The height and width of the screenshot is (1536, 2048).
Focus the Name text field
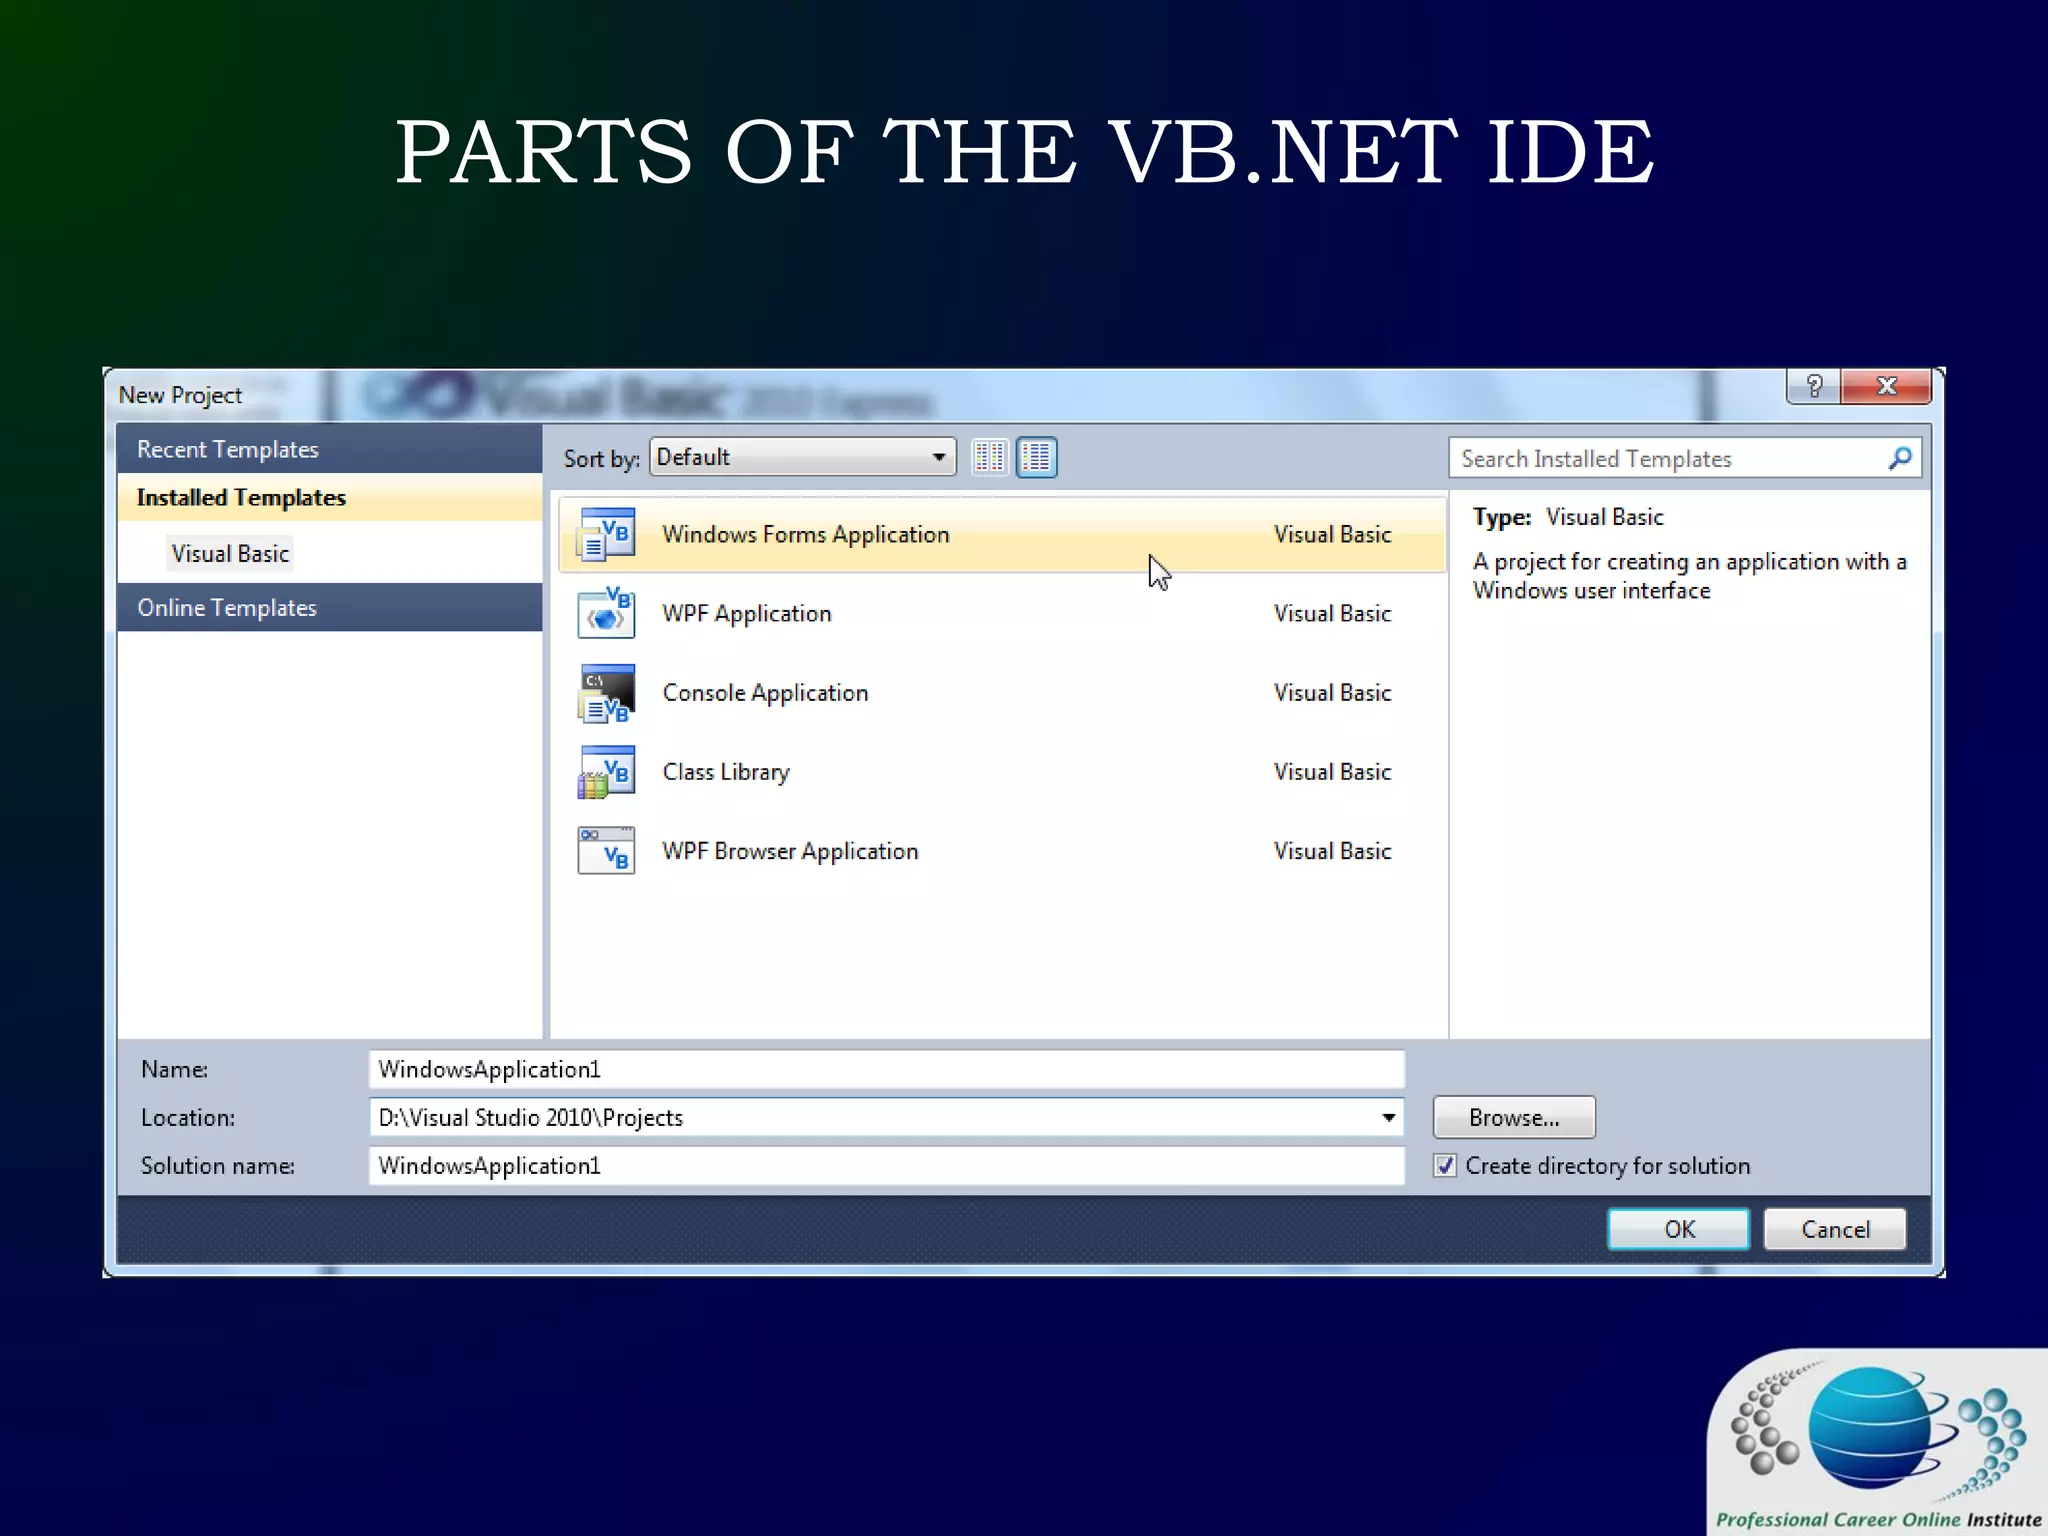[887, 1069]
